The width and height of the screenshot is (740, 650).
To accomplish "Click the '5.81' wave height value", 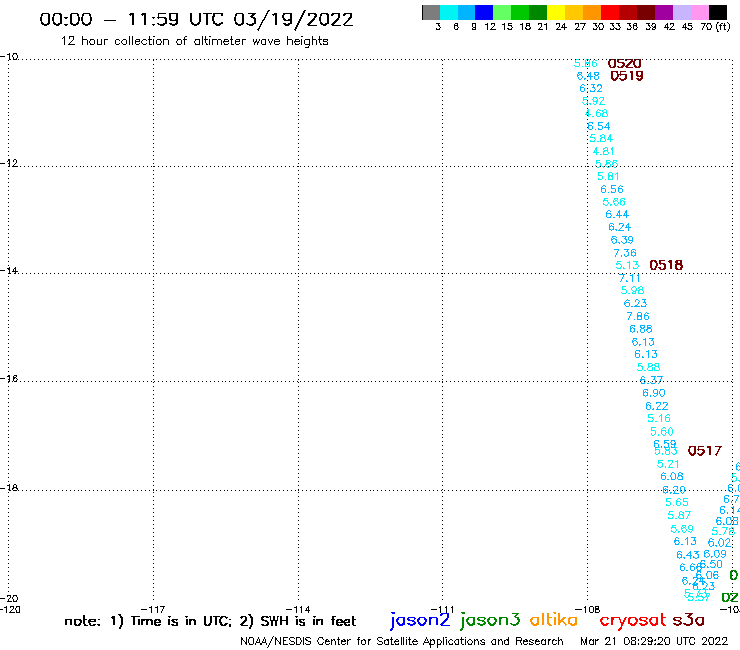I will (608, 177).
